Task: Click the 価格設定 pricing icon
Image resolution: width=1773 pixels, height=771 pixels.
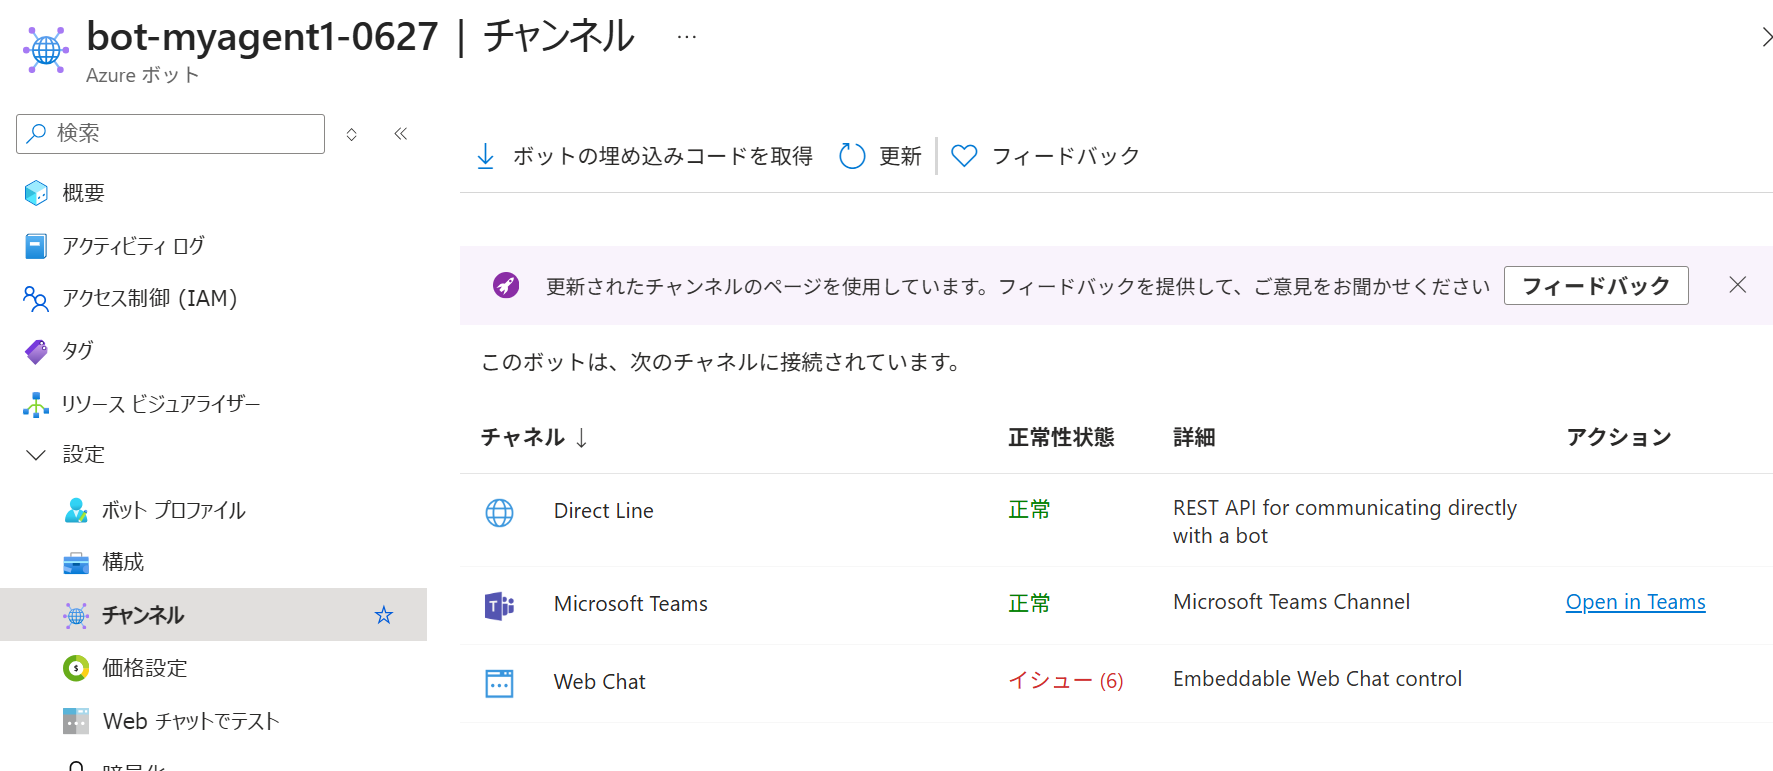Action: point(76,668)
